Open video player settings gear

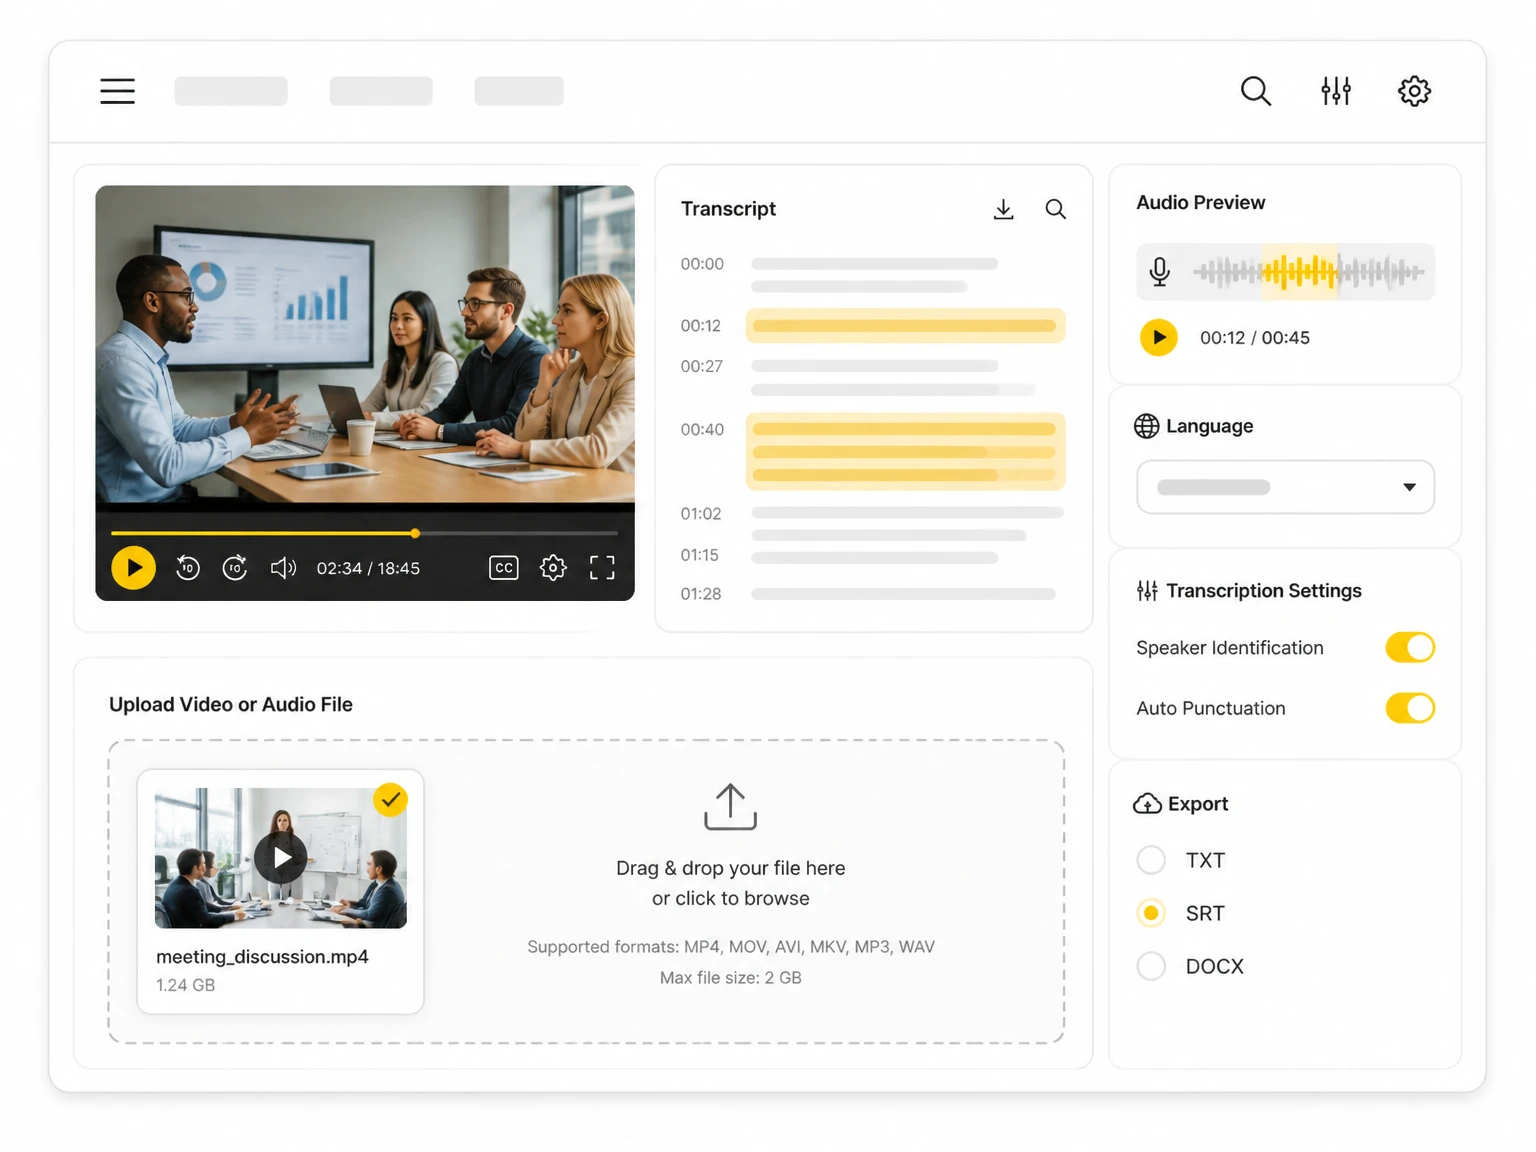(x=553, y=568)
